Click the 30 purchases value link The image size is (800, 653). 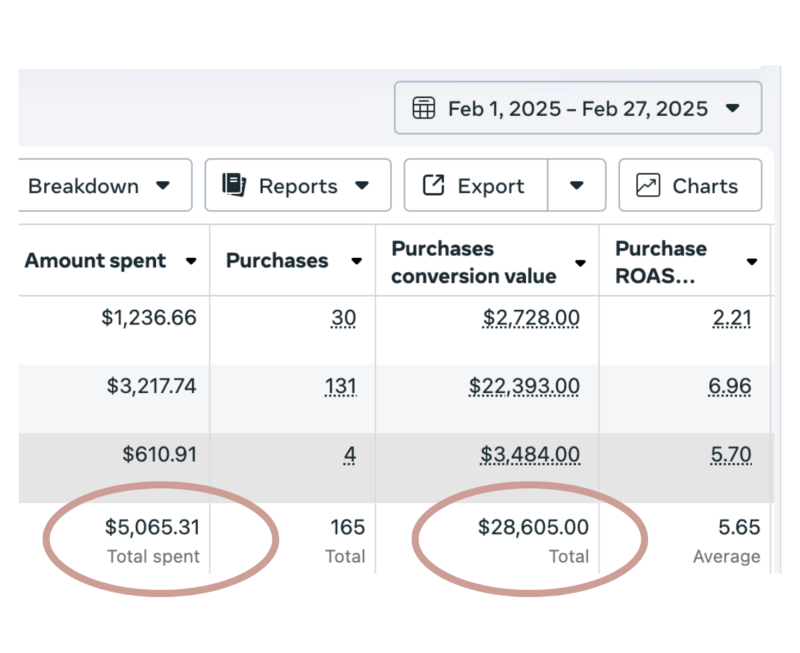pyautogui.click(x=343, y=318)
